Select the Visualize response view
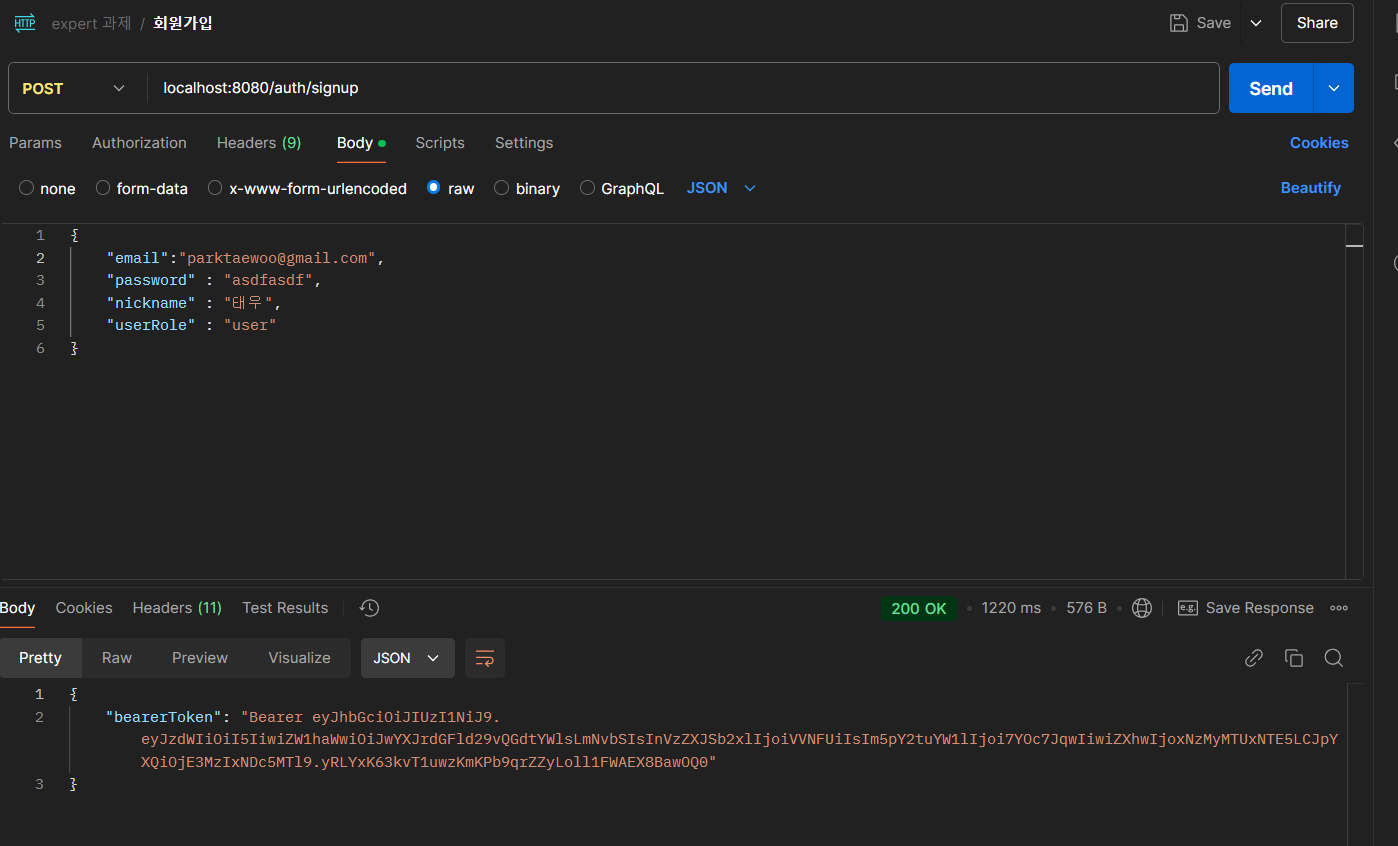The image size is (1398, 846). coord(299,658)
